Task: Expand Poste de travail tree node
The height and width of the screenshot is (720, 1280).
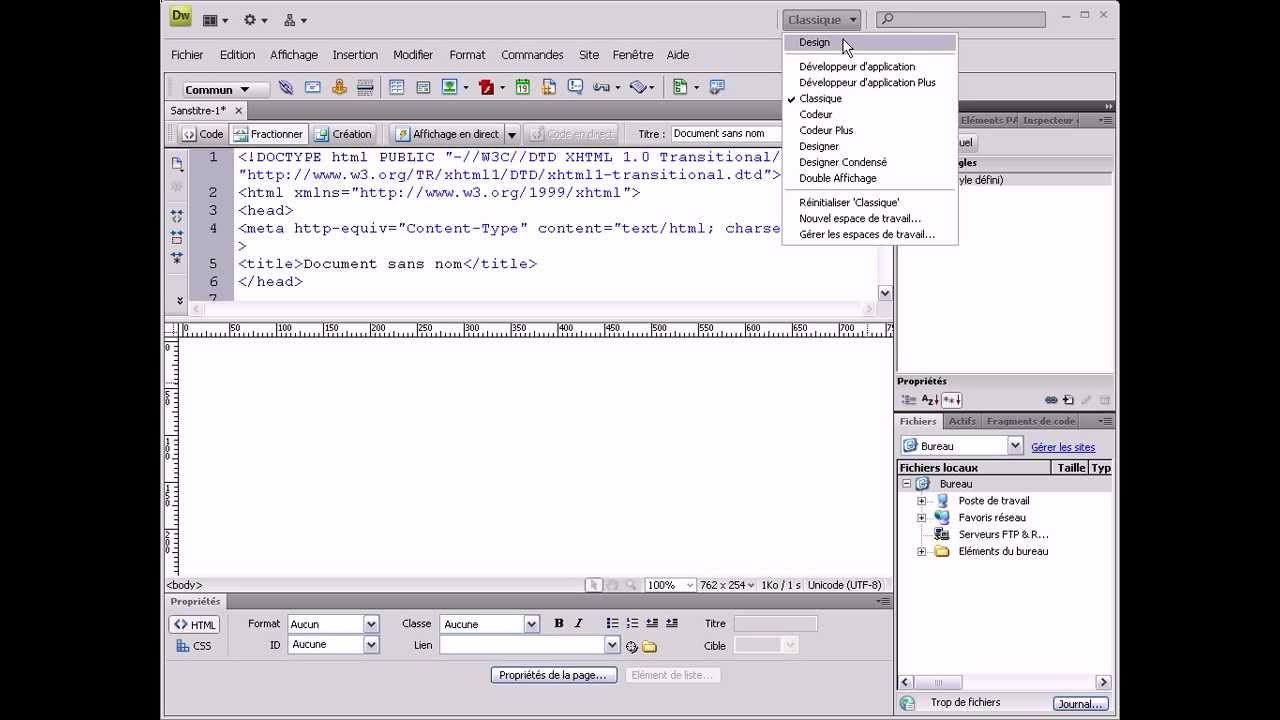Action: 922,501
